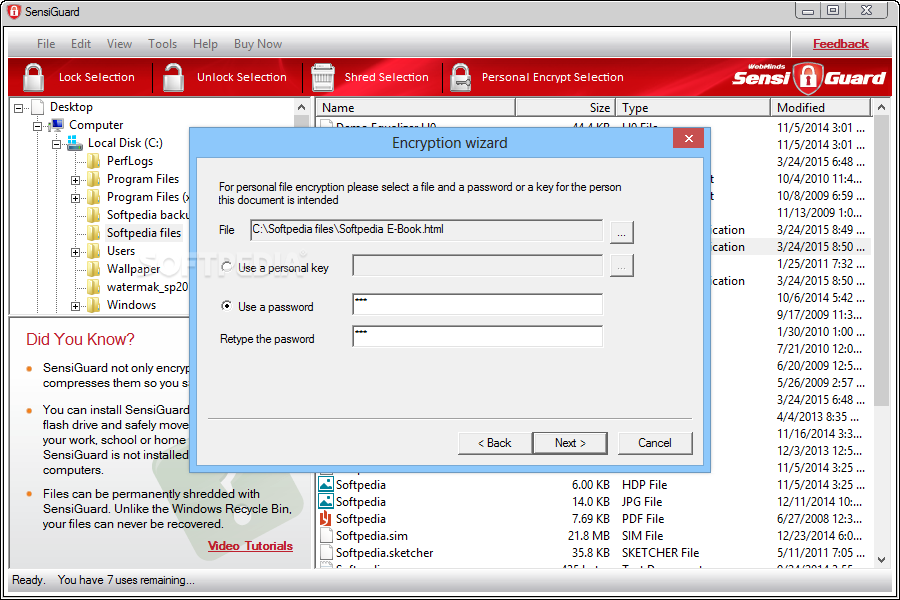Viewport: 900px width, 600px height.
Task: Select the "Use a password" option
Action: tap(227, 306)
